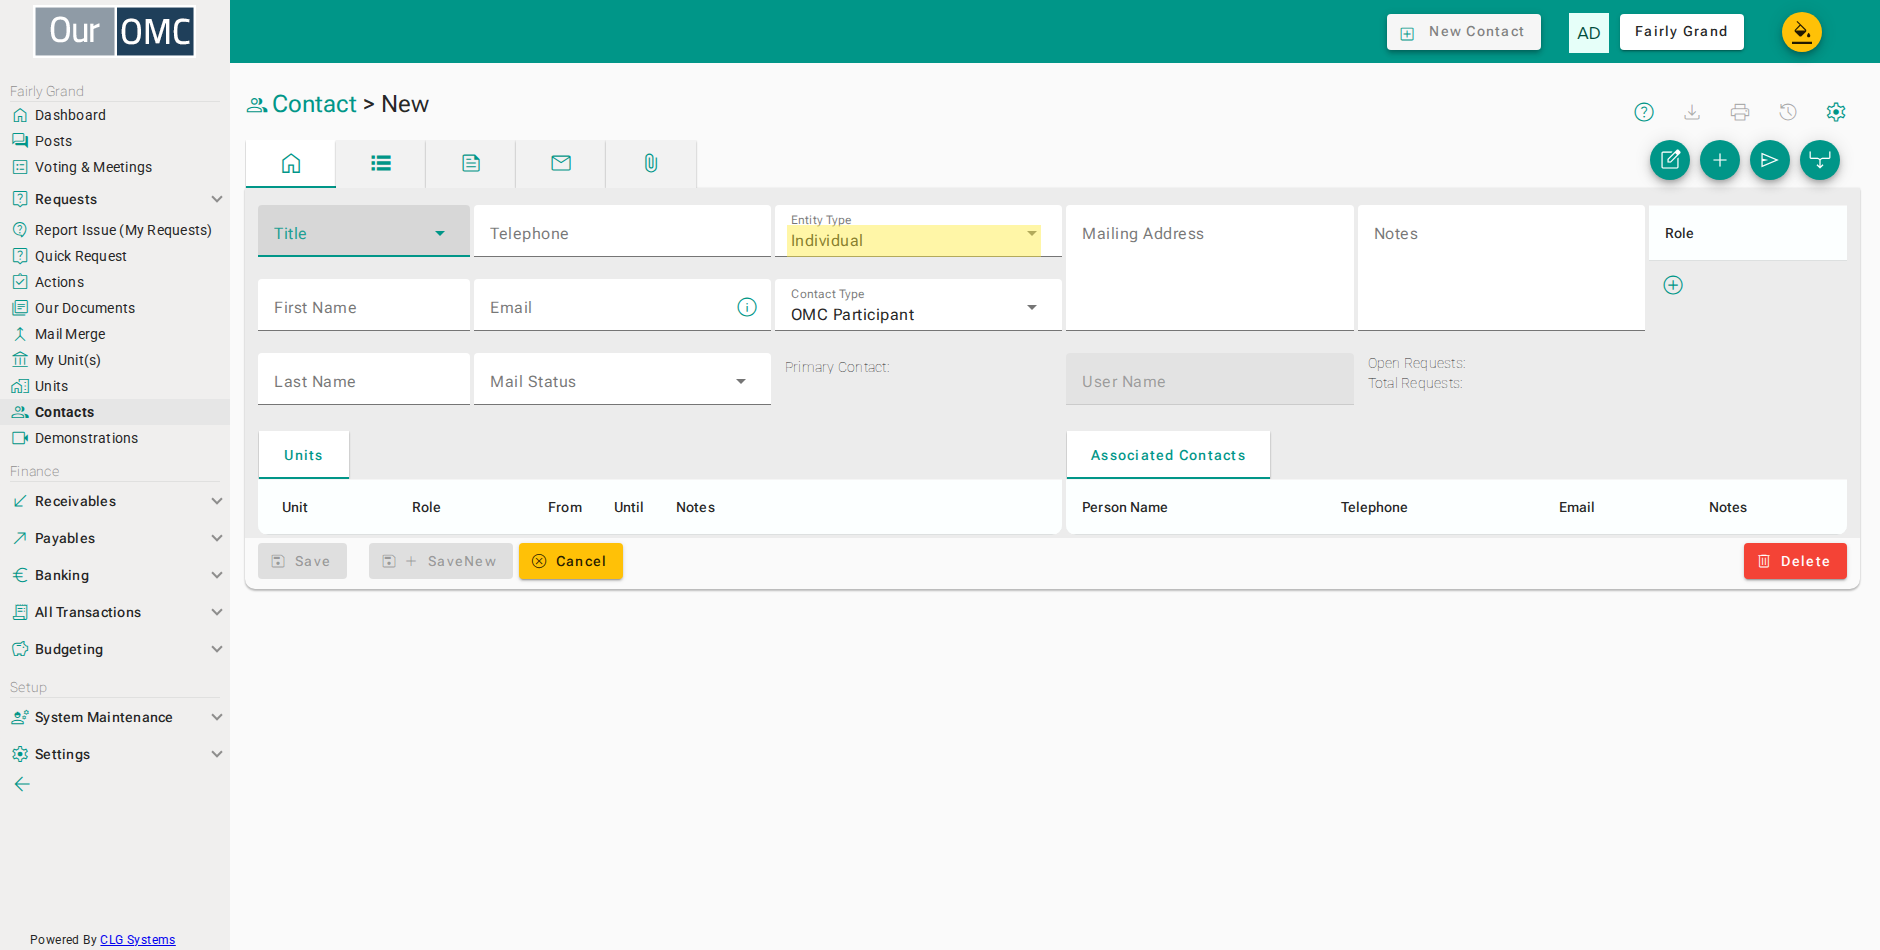Switch to the home tab
1880x950 pixels.
[291, 163]
